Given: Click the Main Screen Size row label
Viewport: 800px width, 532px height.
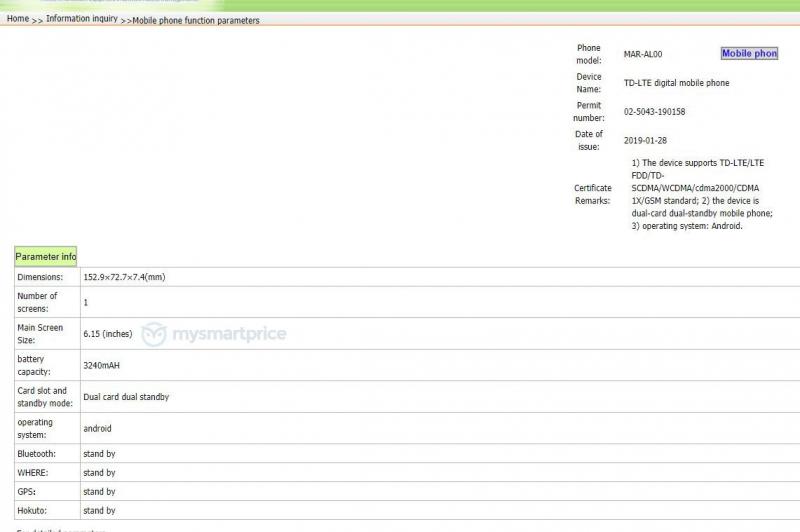Looking at the screenshot, I should pos(40,334).
